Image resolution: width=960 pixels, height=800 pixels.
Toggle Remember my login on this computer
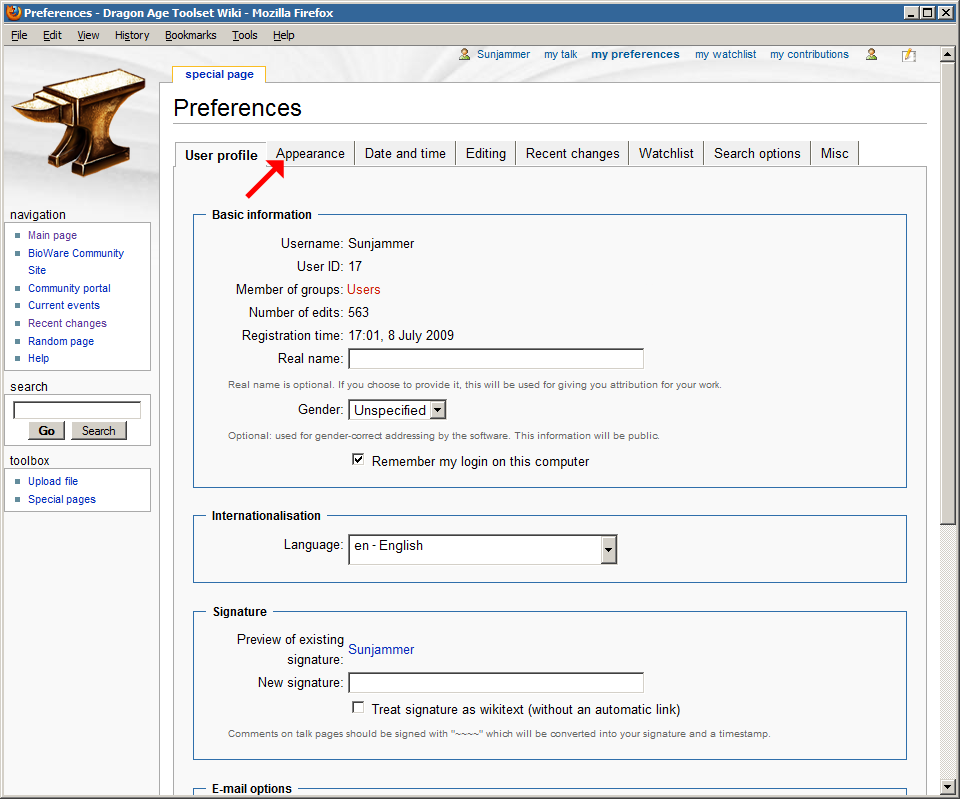coord(358,461)
